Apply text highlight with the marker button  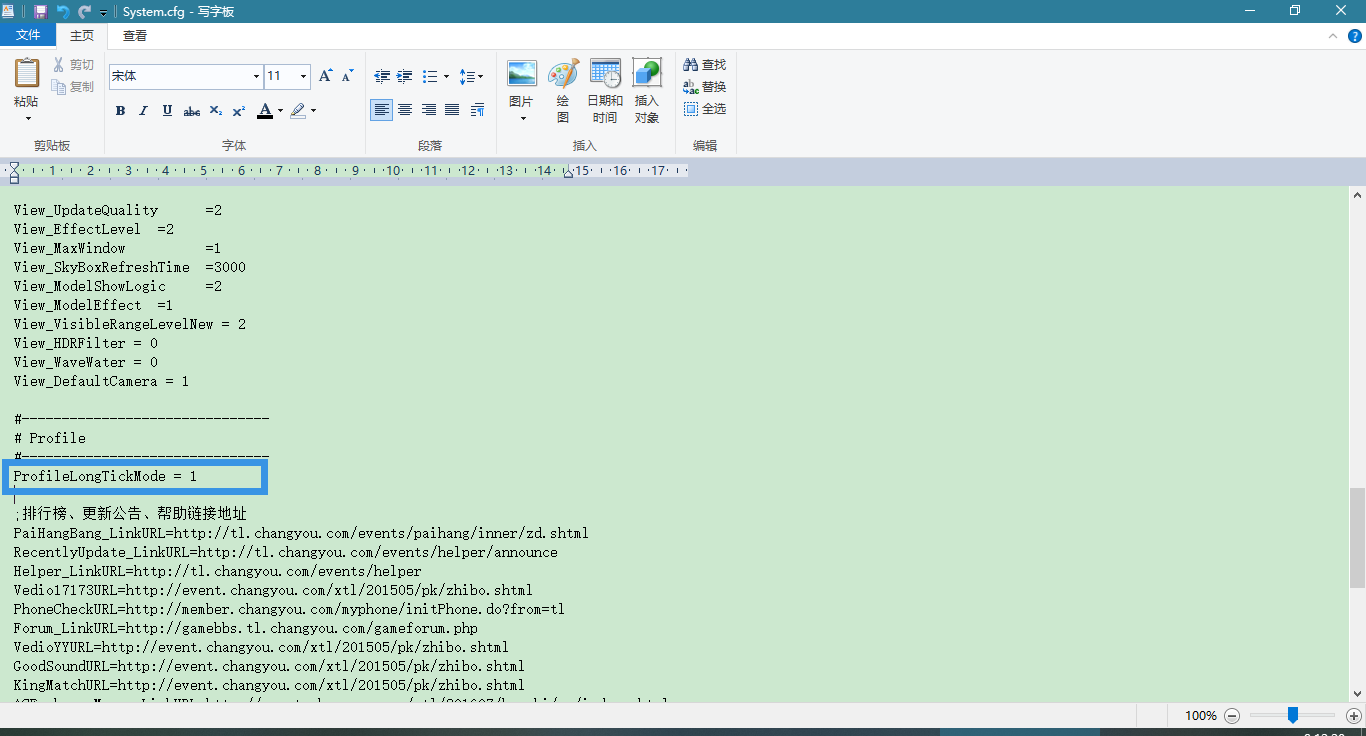(x=298, y=111)
